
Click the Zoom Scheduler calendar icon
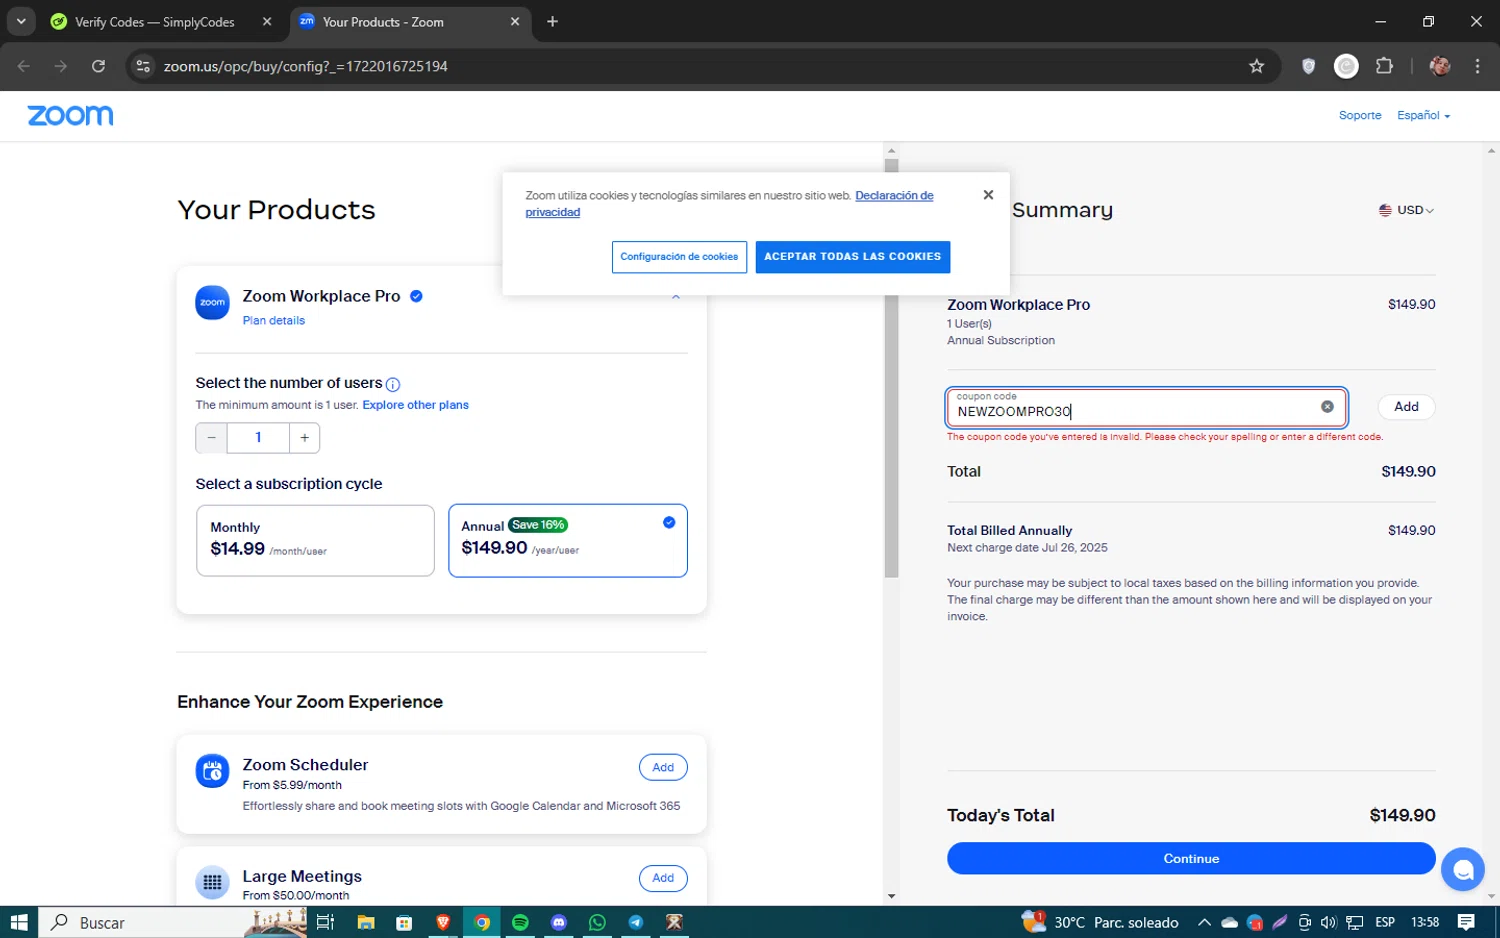tap(212, 771)
